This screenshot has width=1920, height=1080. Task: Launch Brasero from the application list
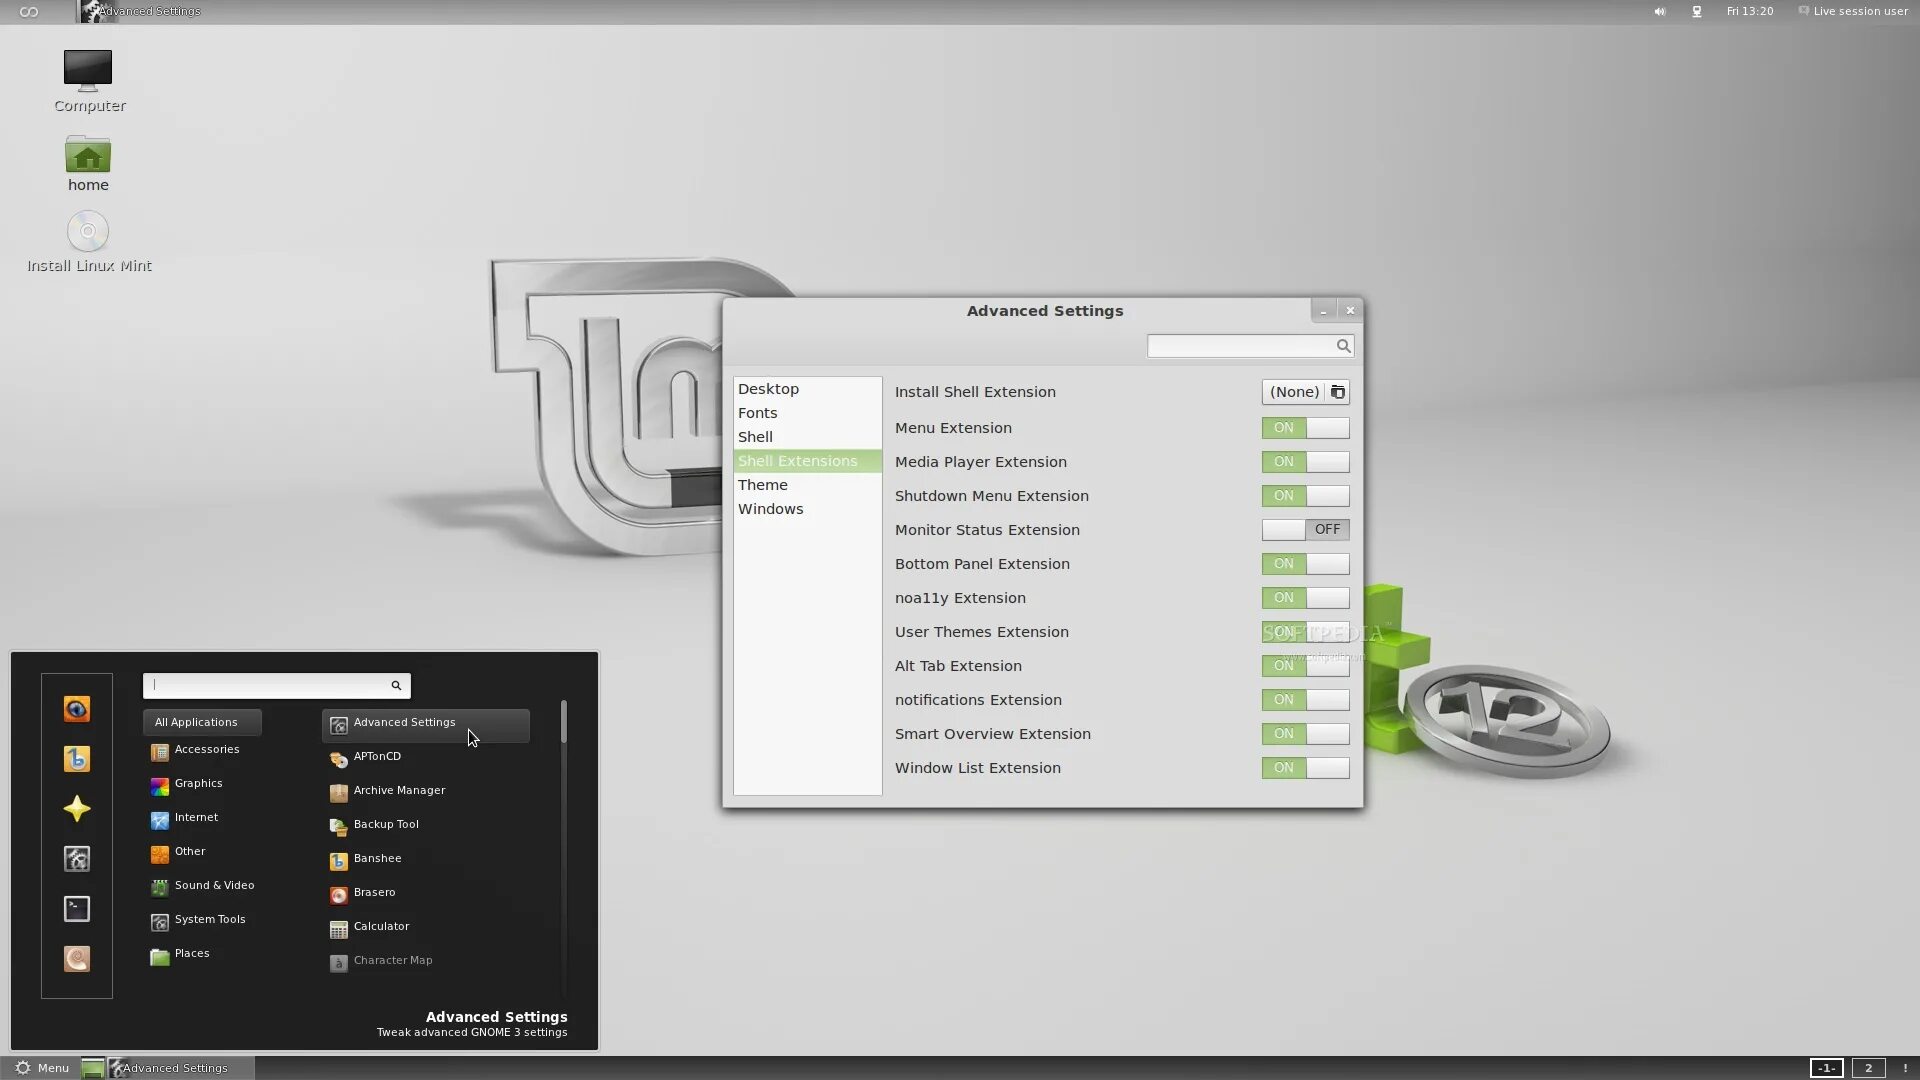pos(374,893)
